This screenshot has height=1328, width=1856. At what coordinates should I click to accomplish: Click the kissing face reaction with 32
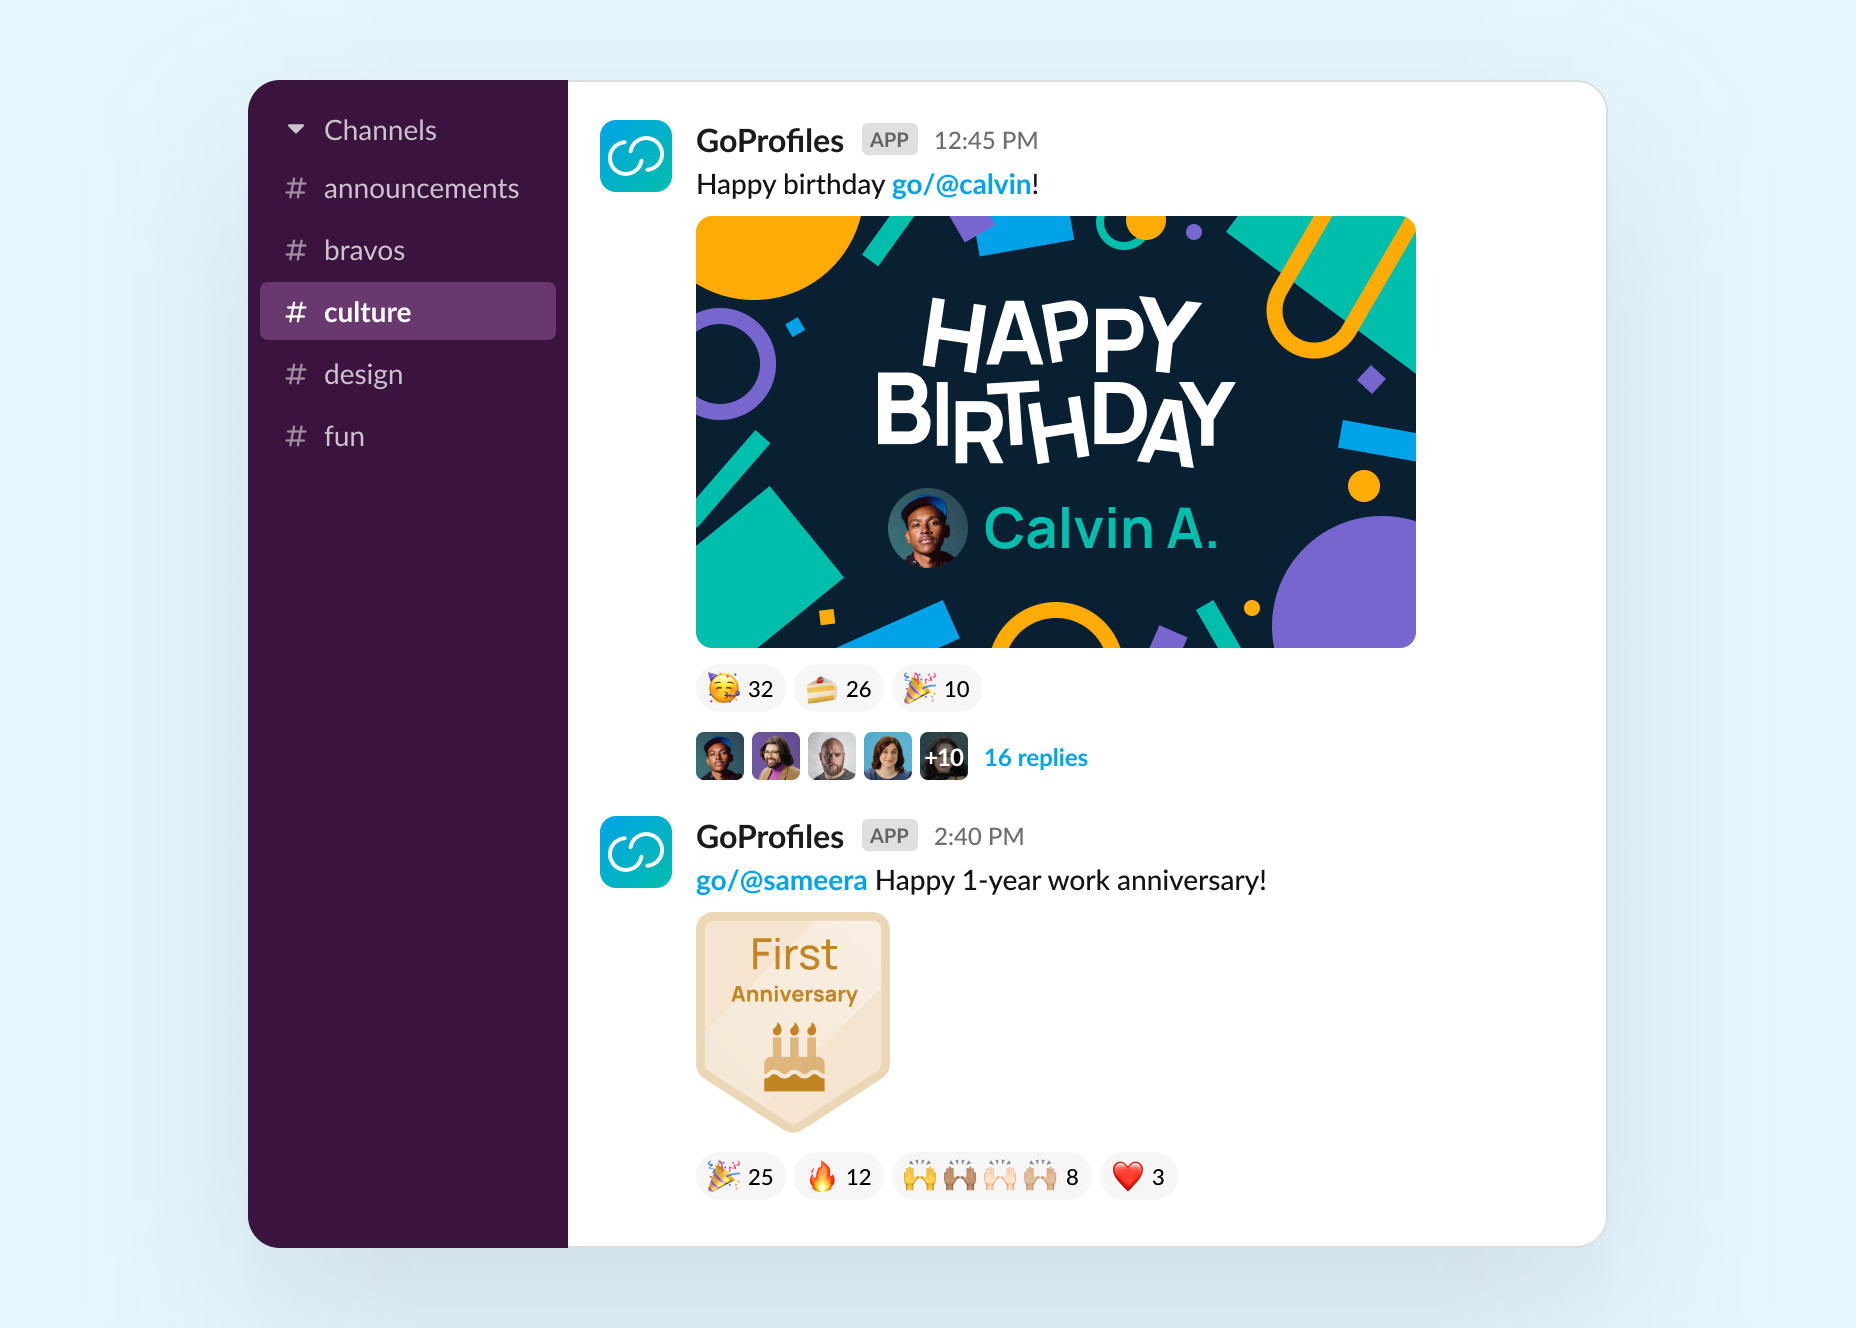click(741, 688)
